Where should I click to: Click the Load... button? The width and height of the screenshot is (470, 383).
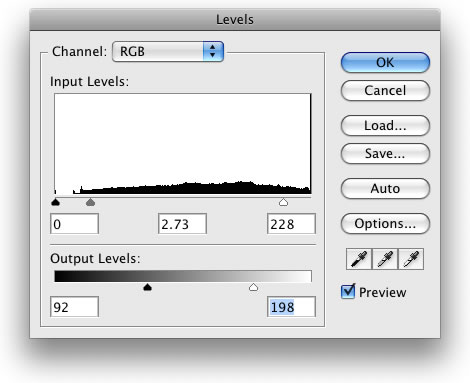385,125
